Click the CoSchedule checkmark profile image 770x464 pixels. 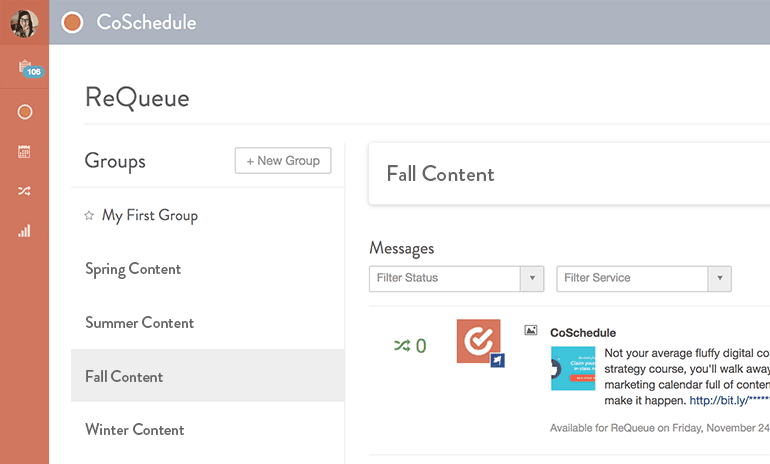coord(478,341)
